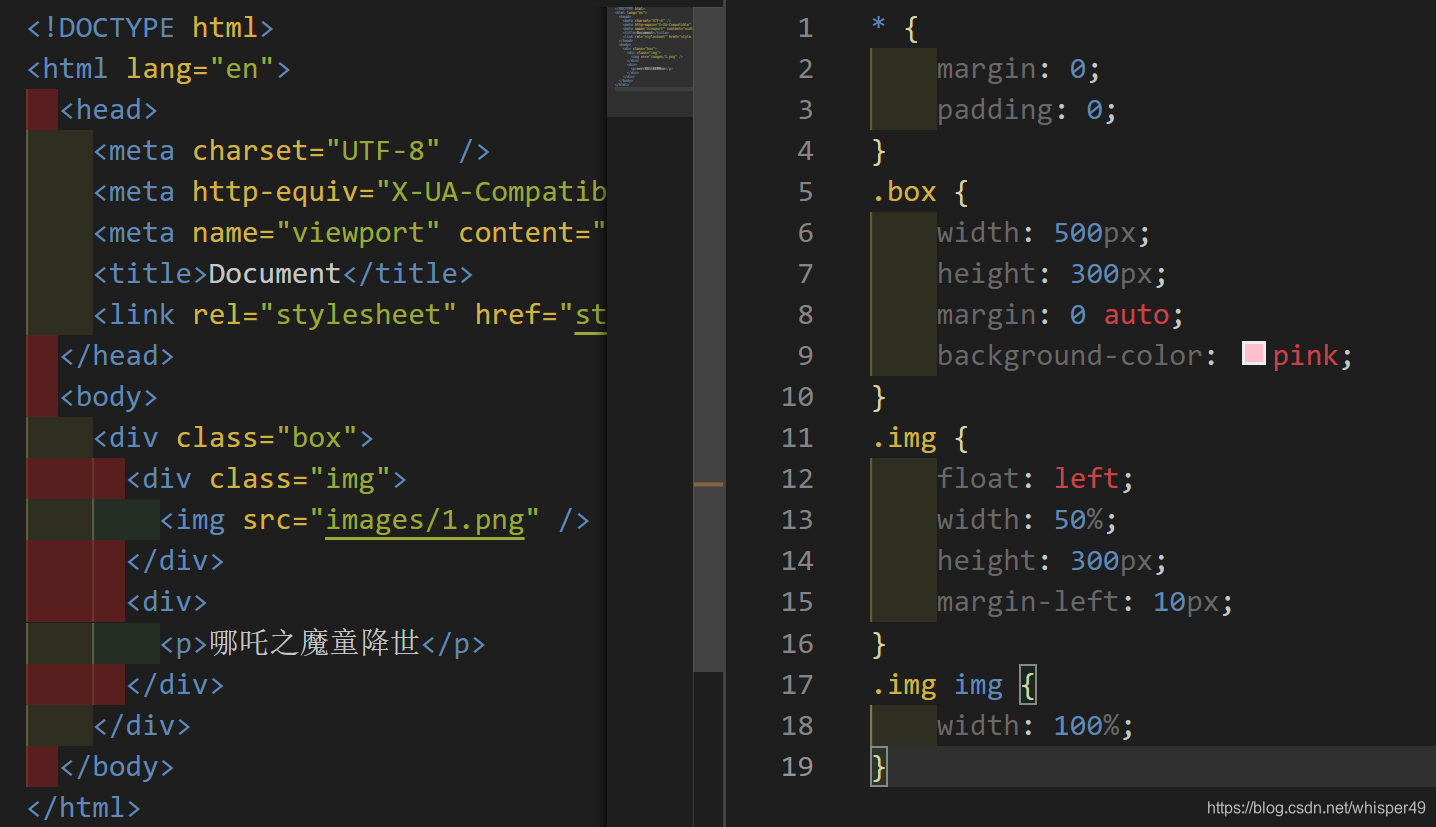Click the float: left declaration
This screenshot has height=827, width=1436.
click(1035, 479)
